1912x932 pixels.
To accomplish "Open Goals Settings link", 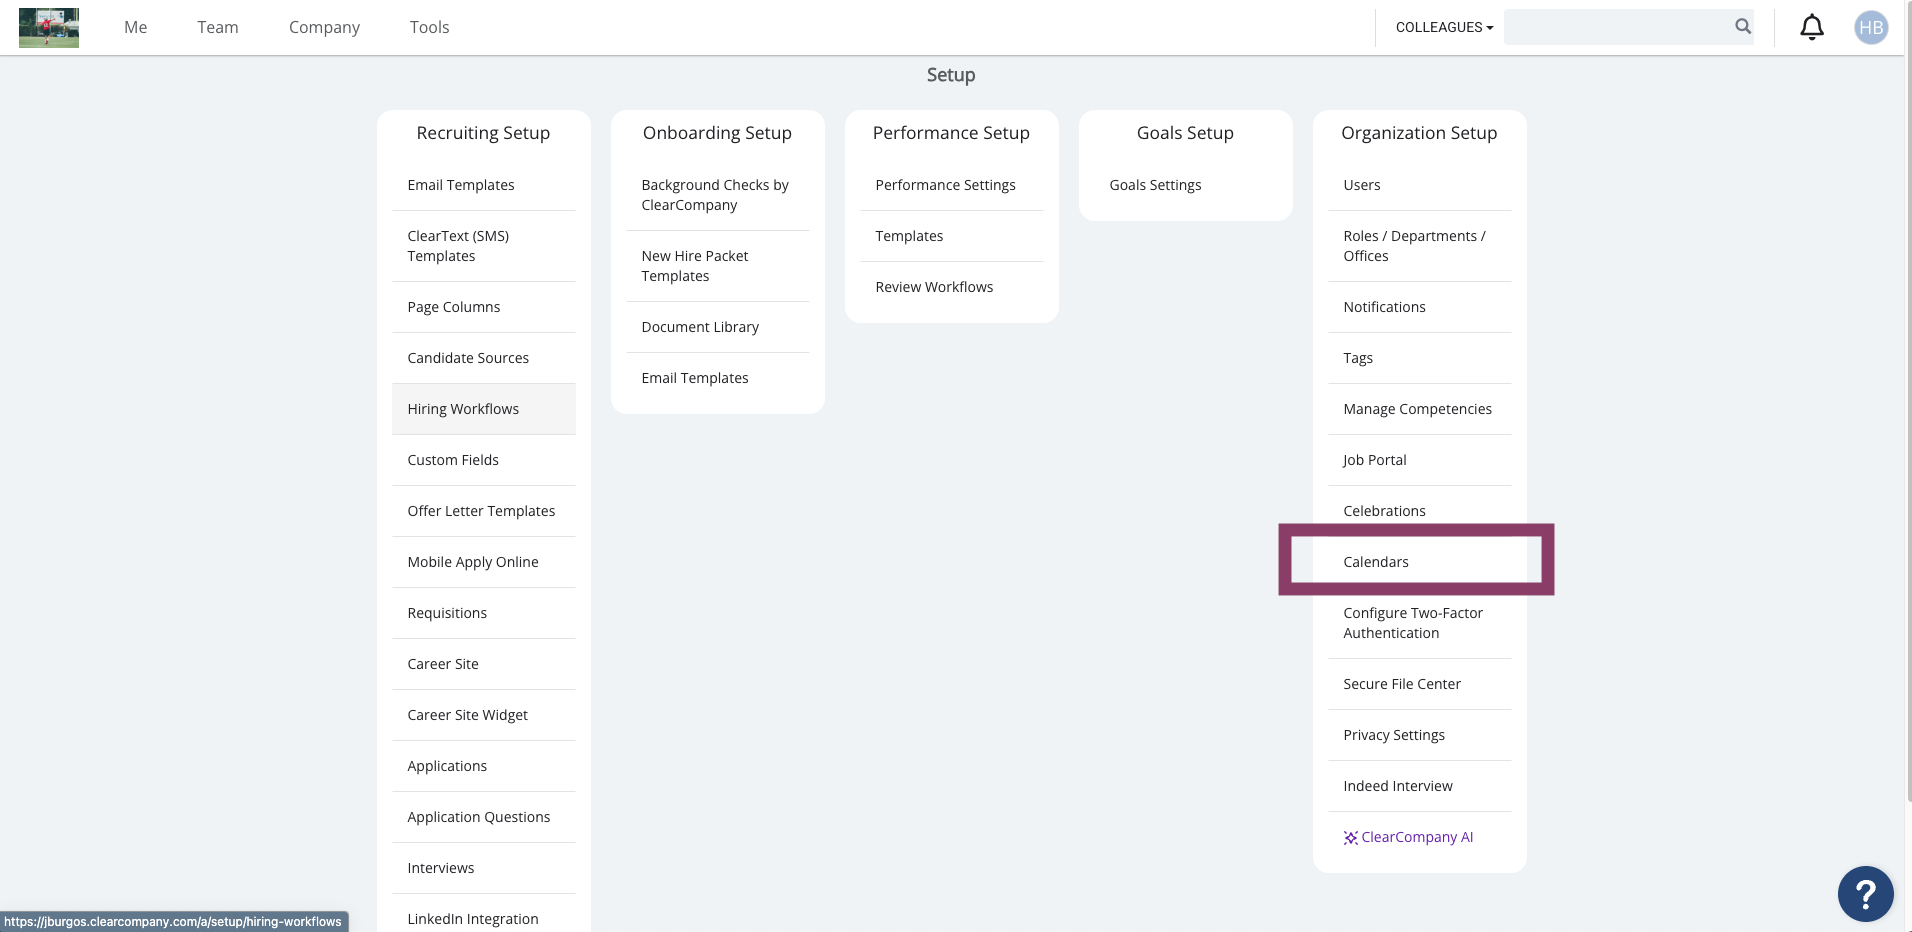I will point(1155,185).
